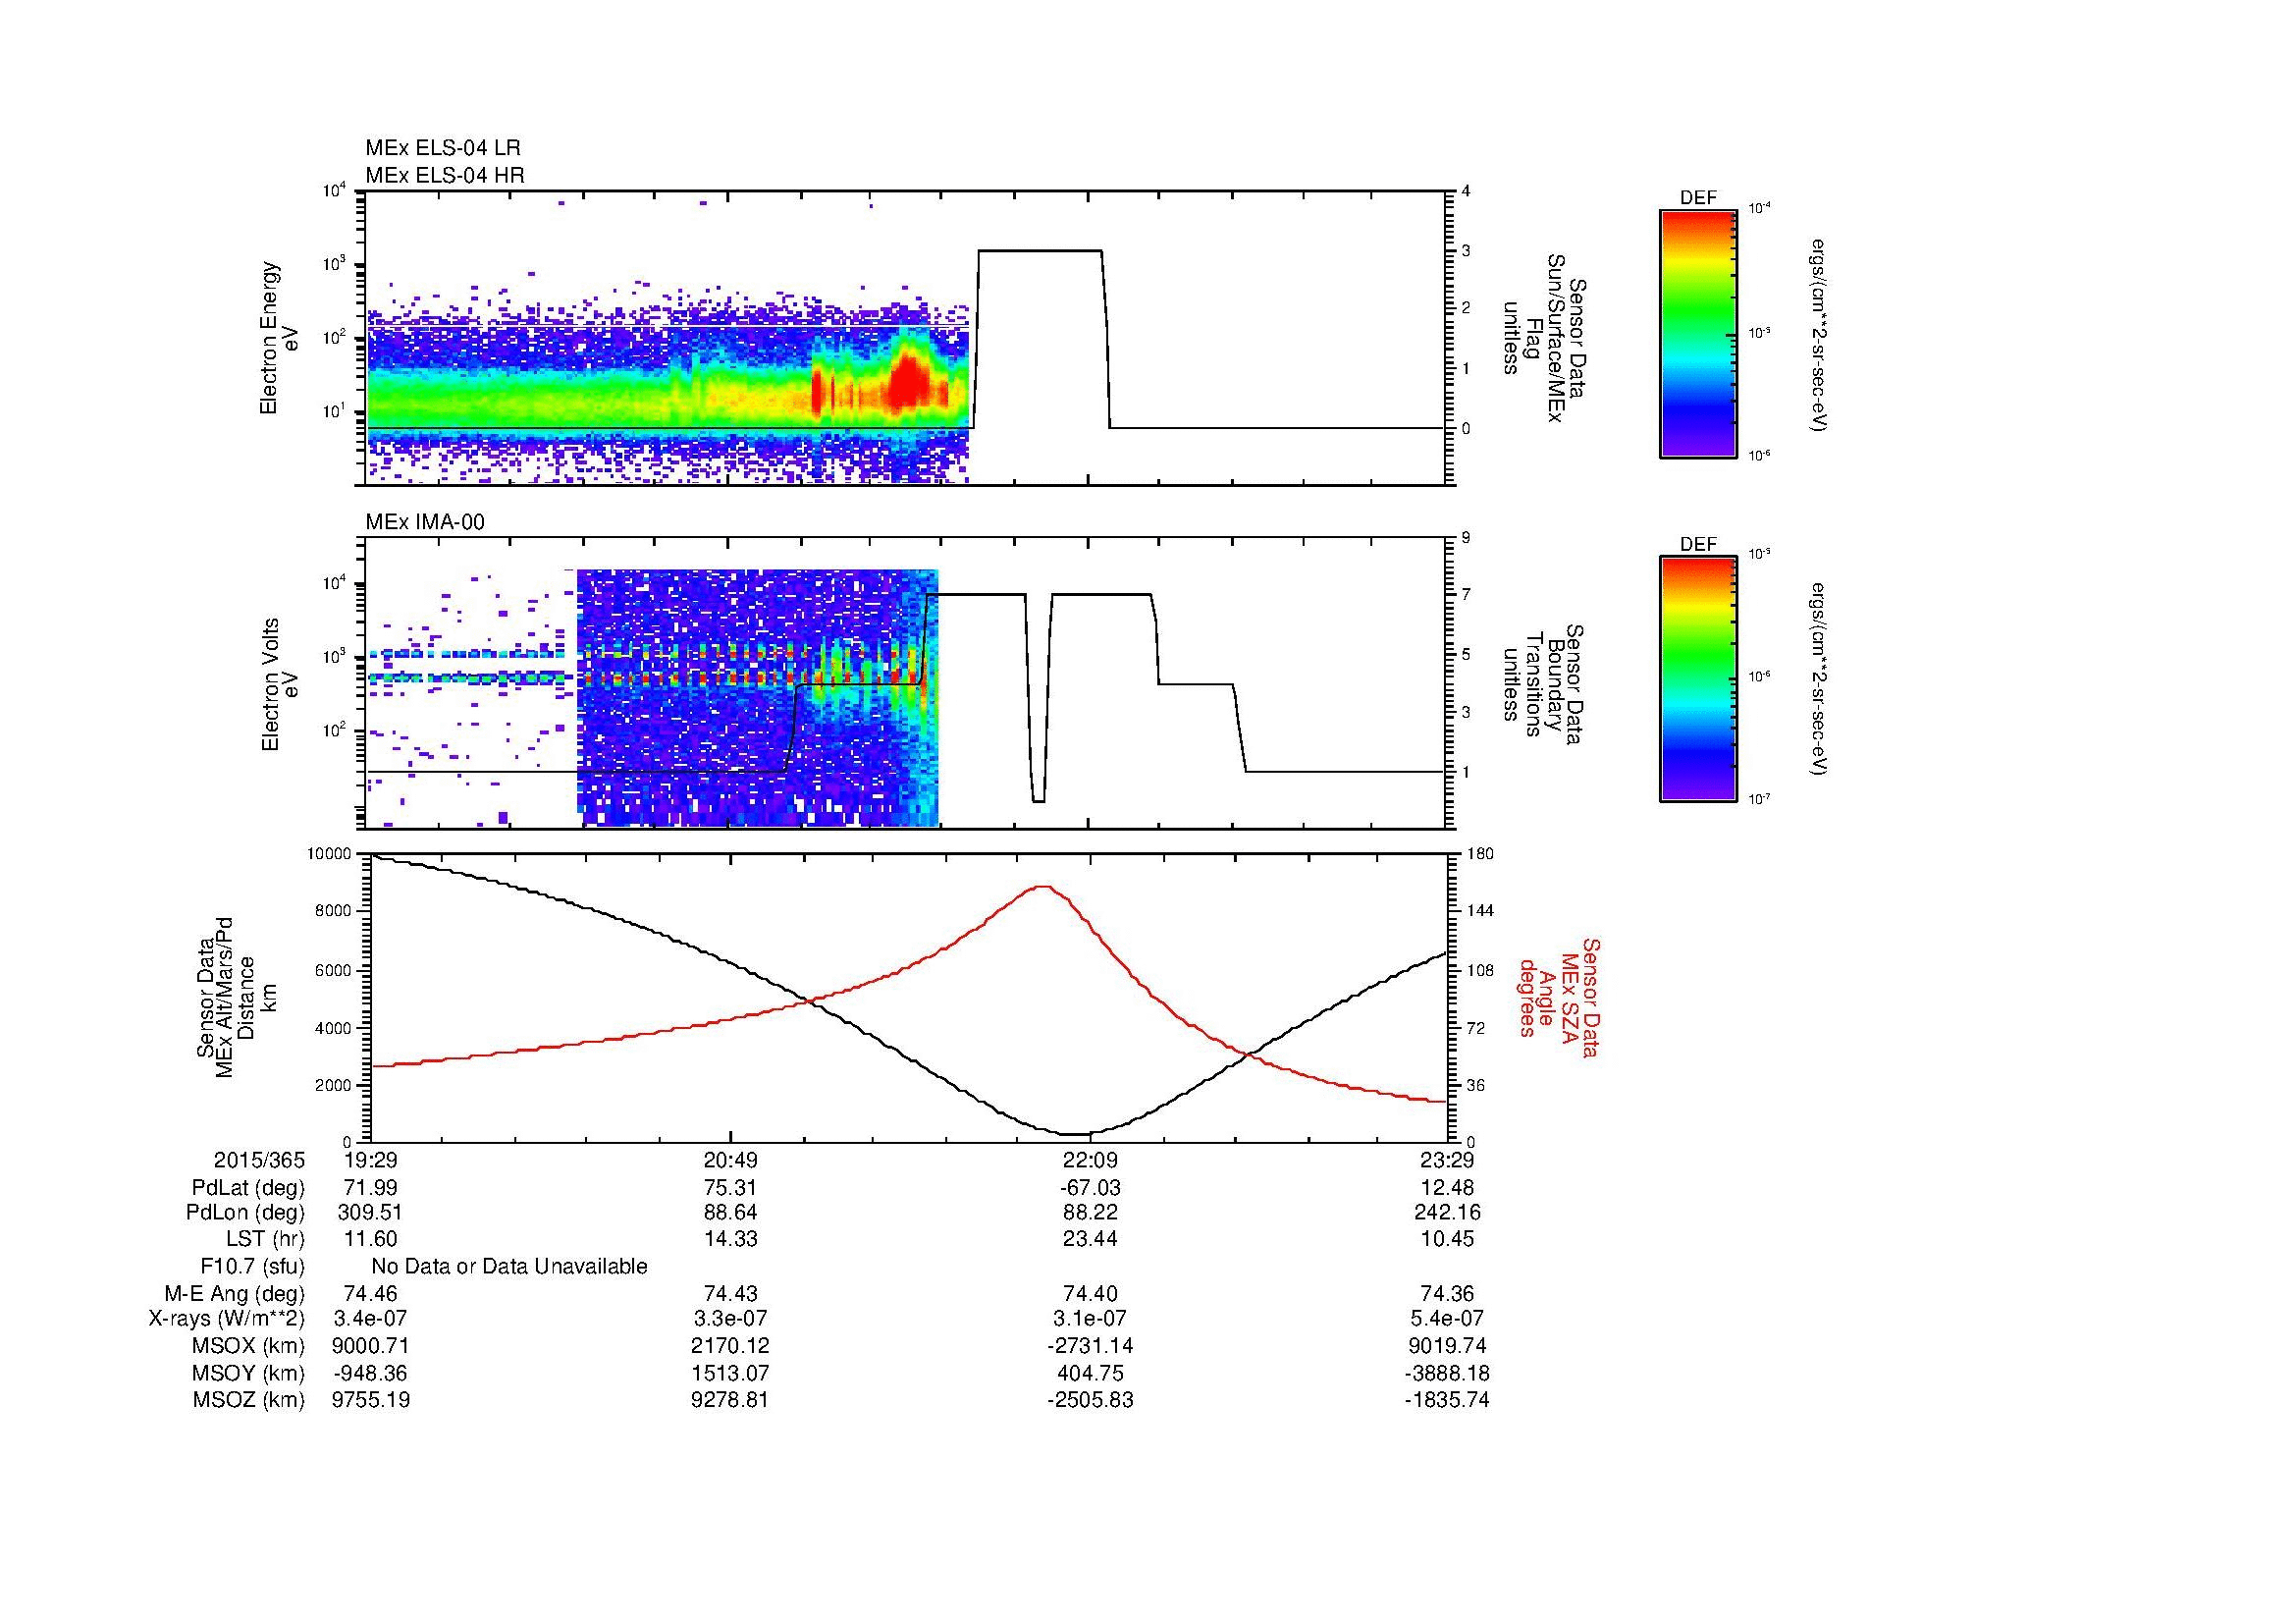Screen dimensions: 2296x1623
Task: Click the PdLat value '-67.03'
Action: click(x=1090, y=1188)
